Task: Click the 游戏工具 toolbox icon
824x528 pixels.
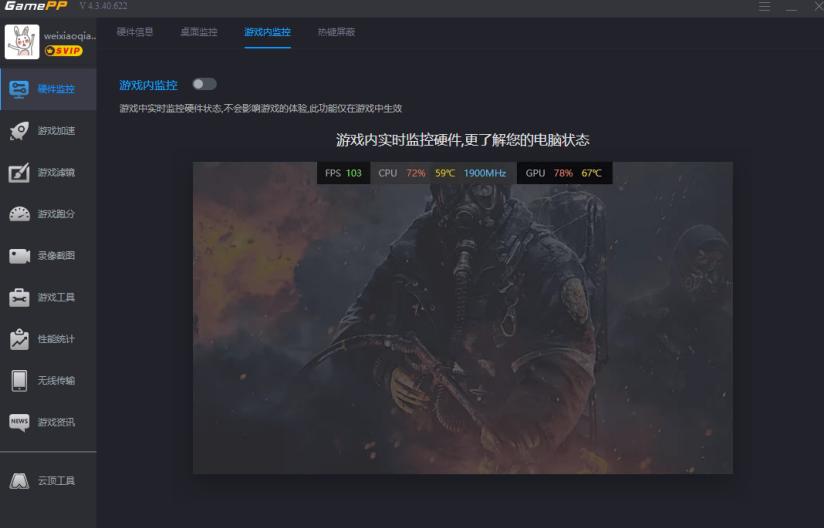Action: [x=19, y=297]
